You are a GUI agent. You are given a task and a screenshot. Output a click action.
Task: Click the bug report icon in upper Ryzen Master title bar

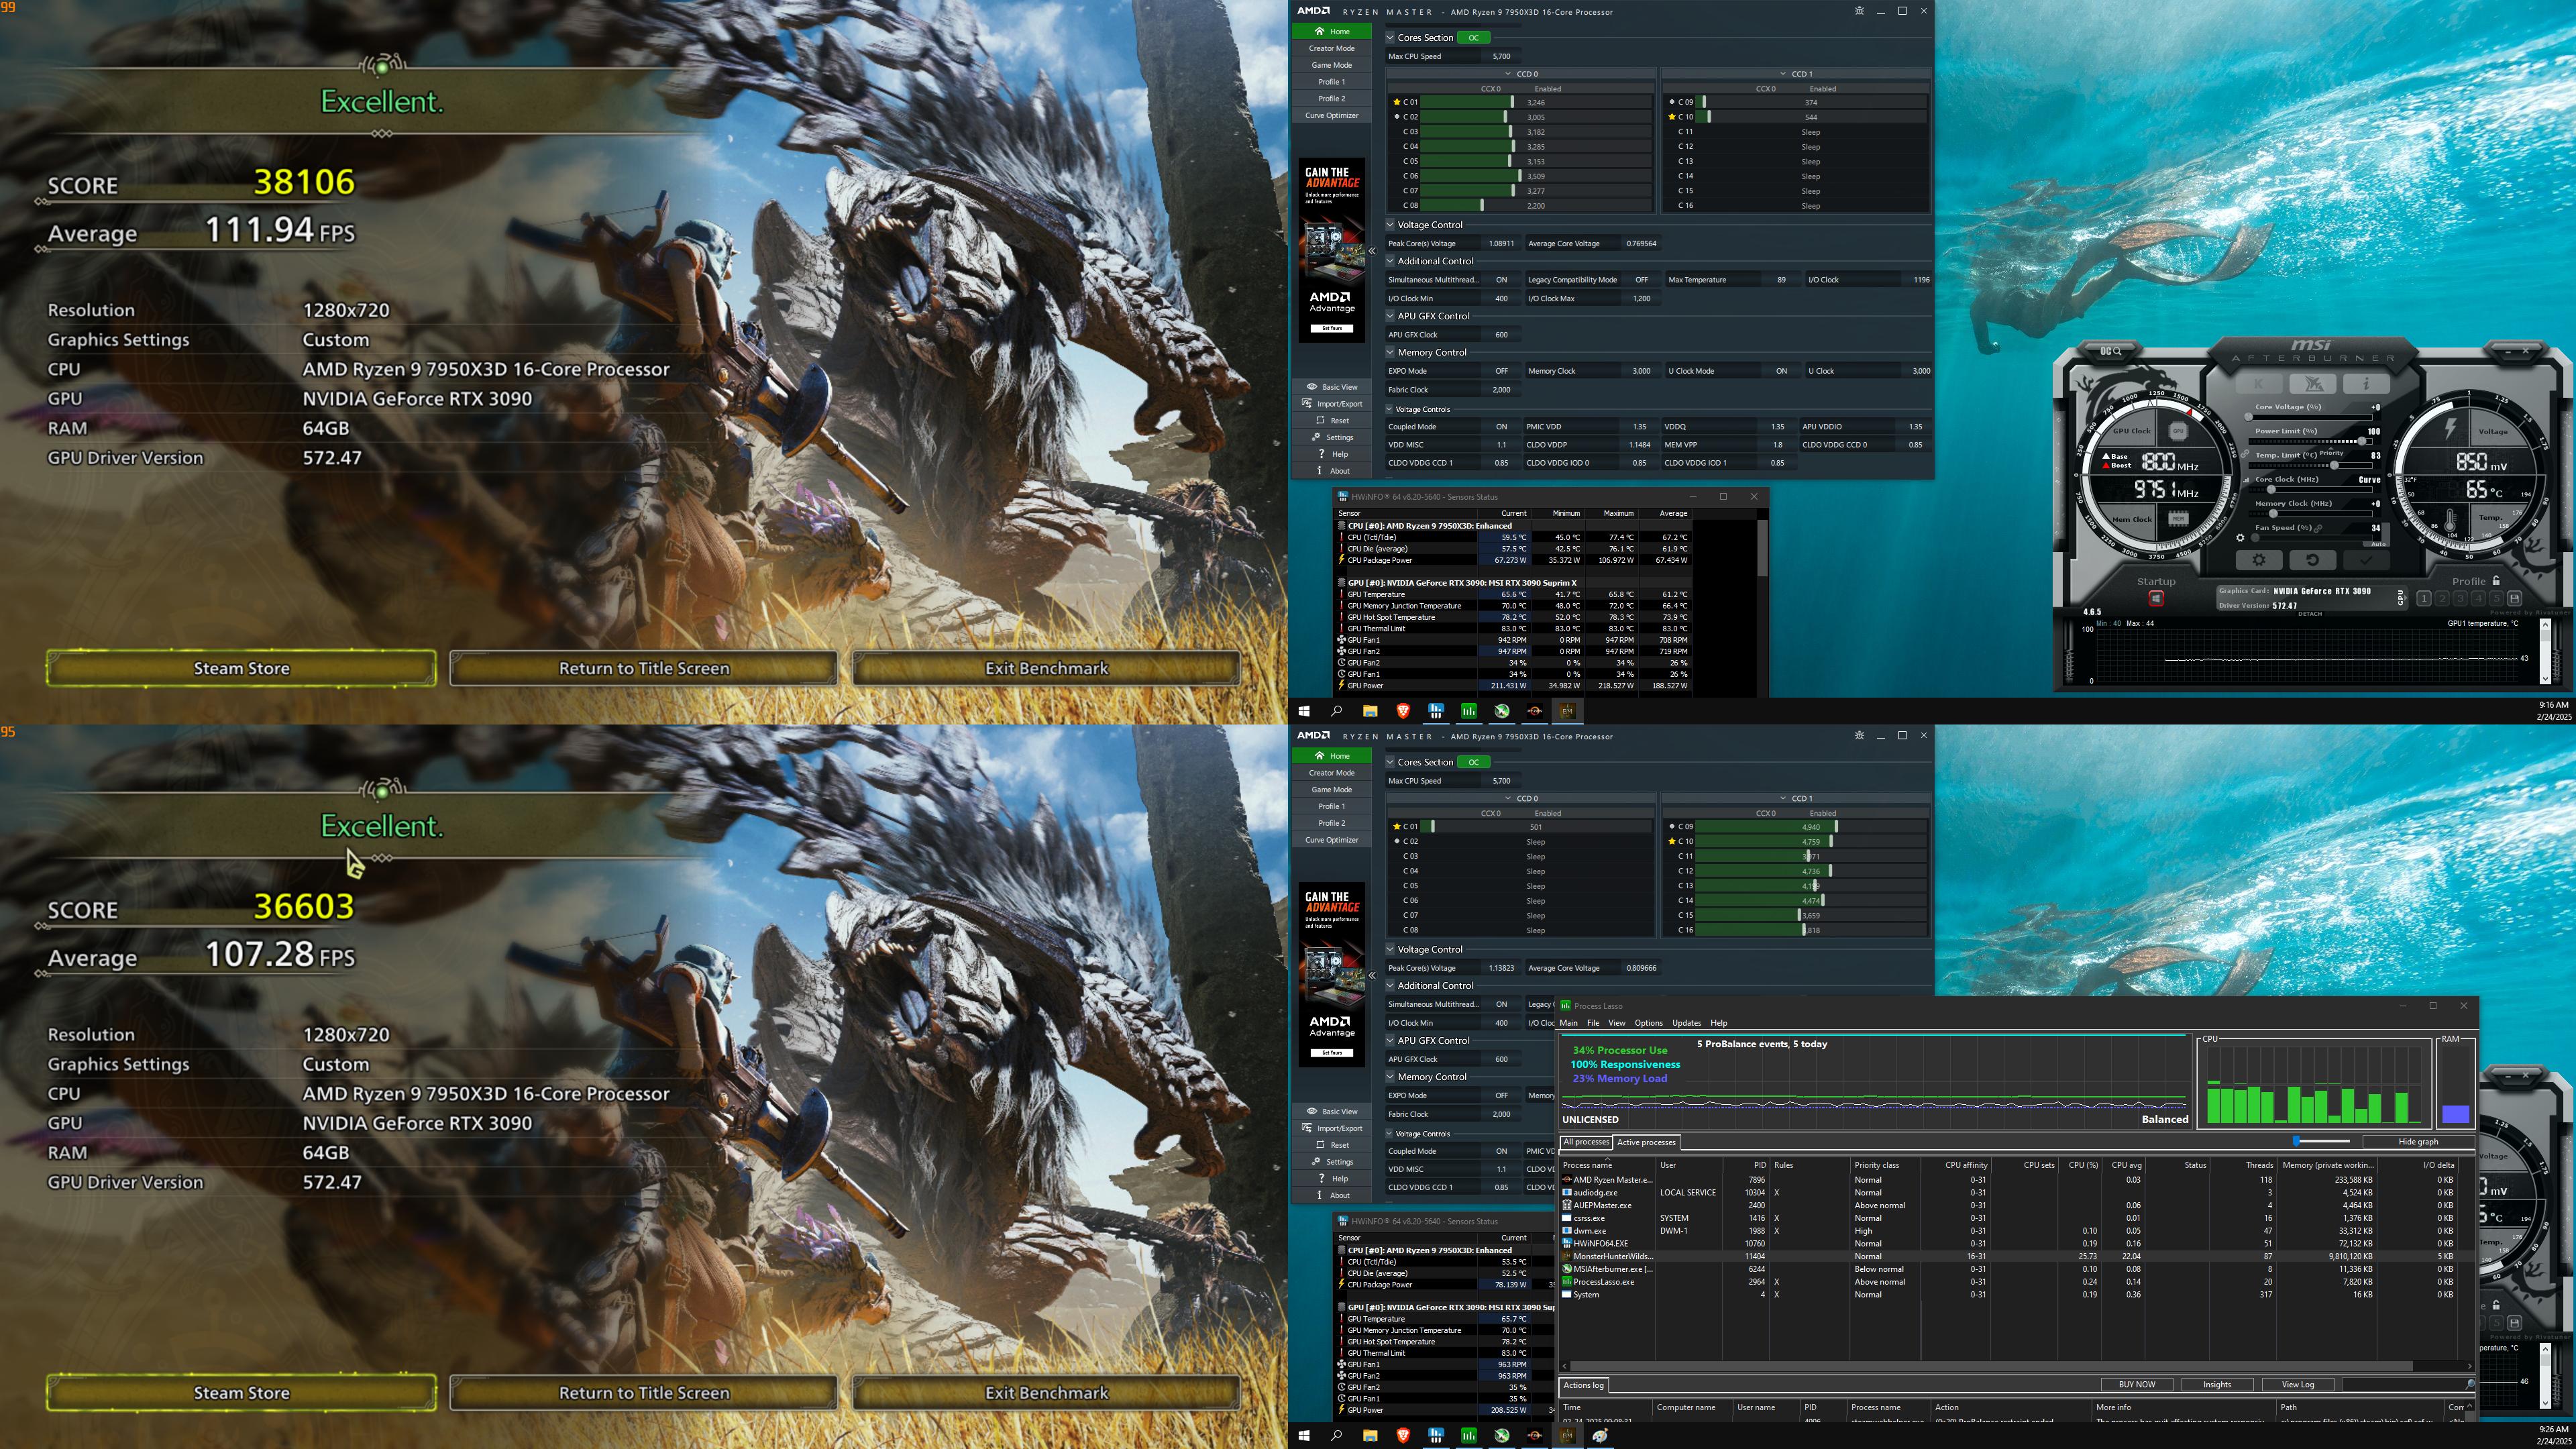click(x=1859, y=11)
